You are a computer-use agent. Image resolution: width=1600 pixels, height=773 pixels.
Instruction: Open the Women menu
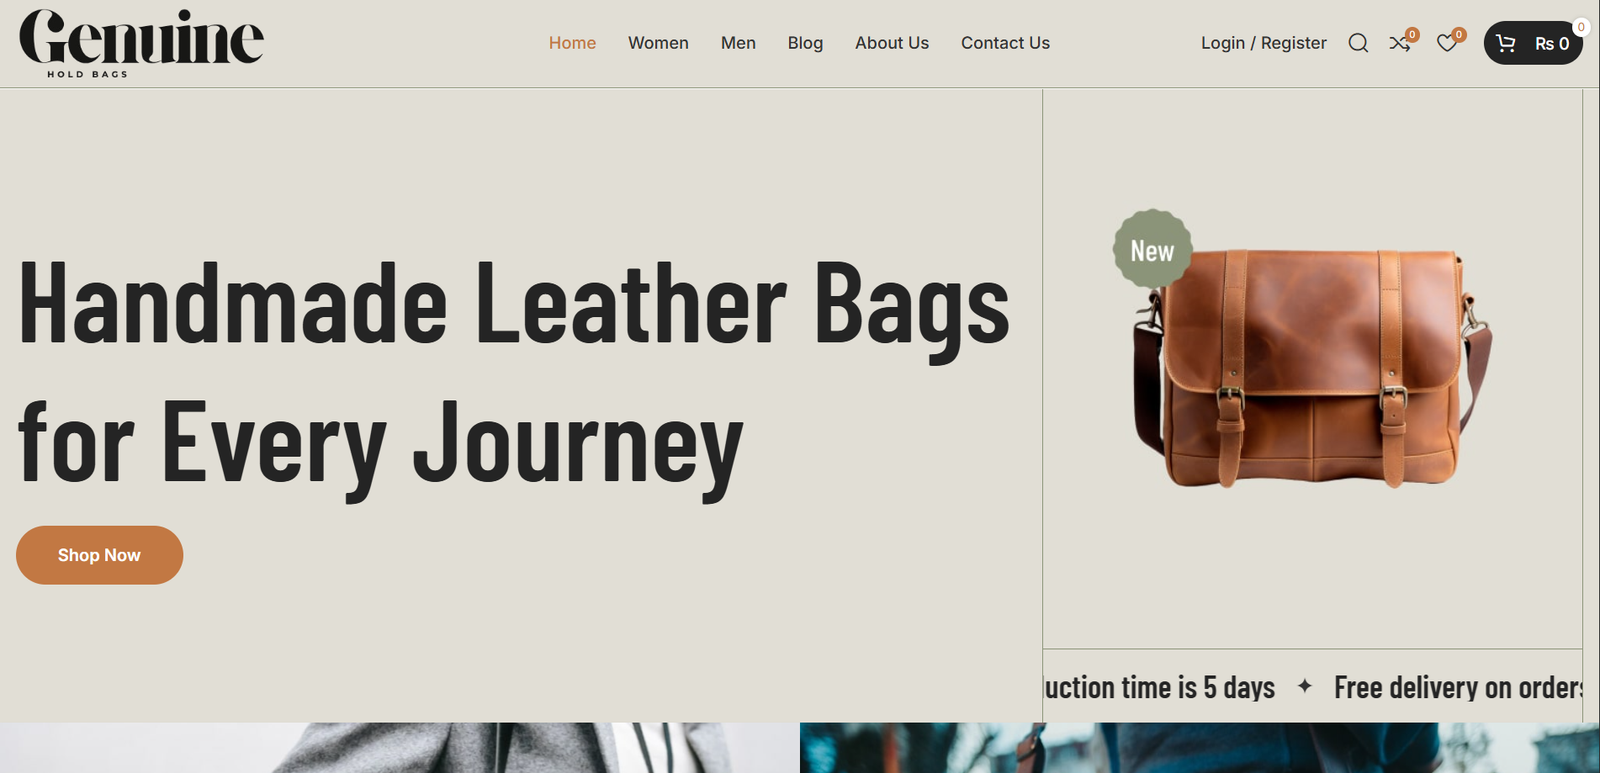[x=658, y=43]
